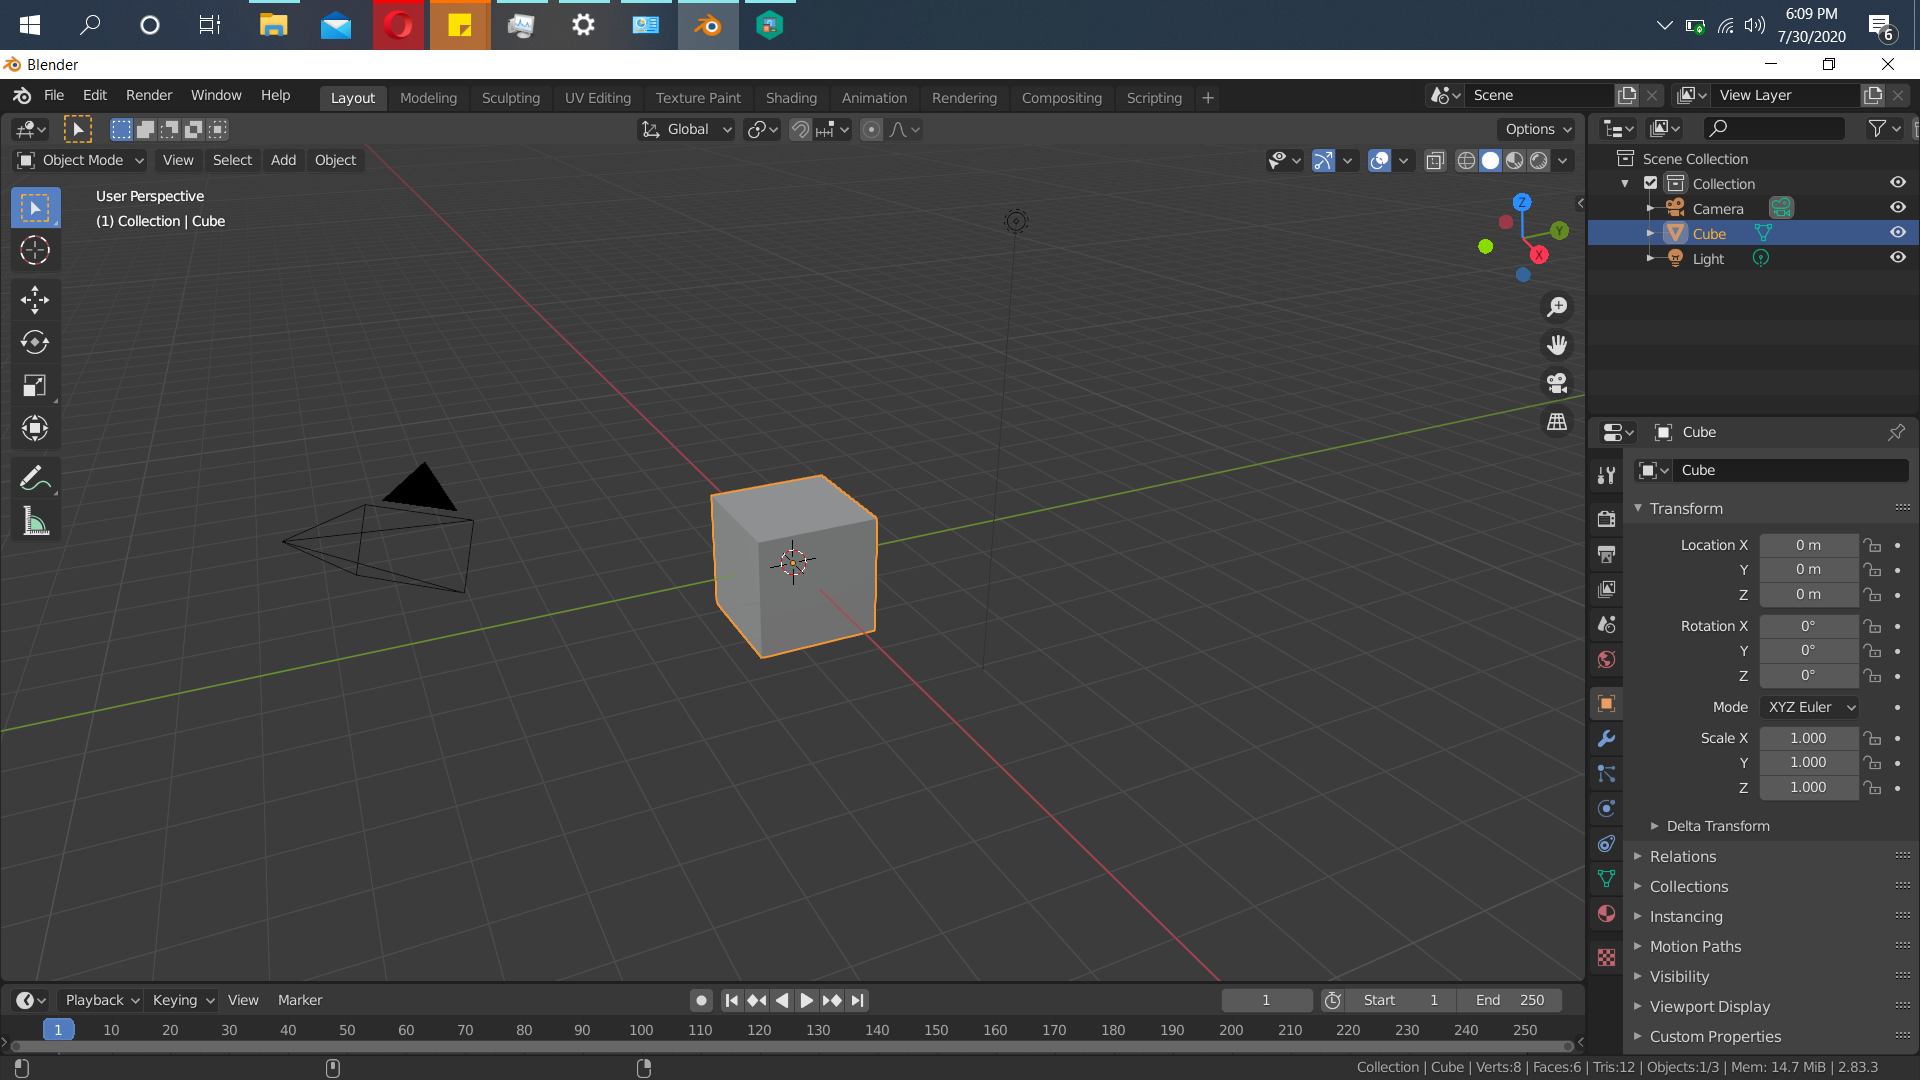Select the Annotate tool
This screenshot has width=1920, height=1080.
point(35,478)
